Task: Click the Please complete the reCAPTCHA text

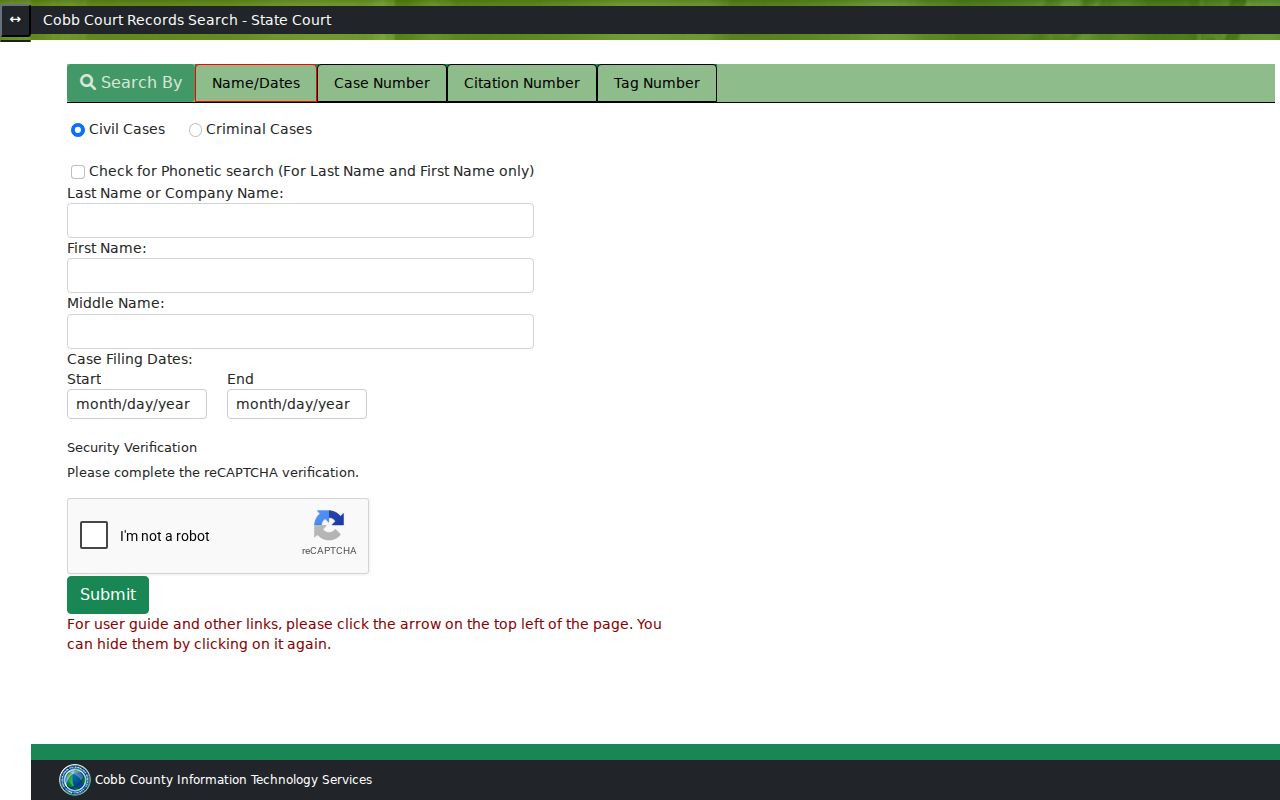Action: [213, 472]
